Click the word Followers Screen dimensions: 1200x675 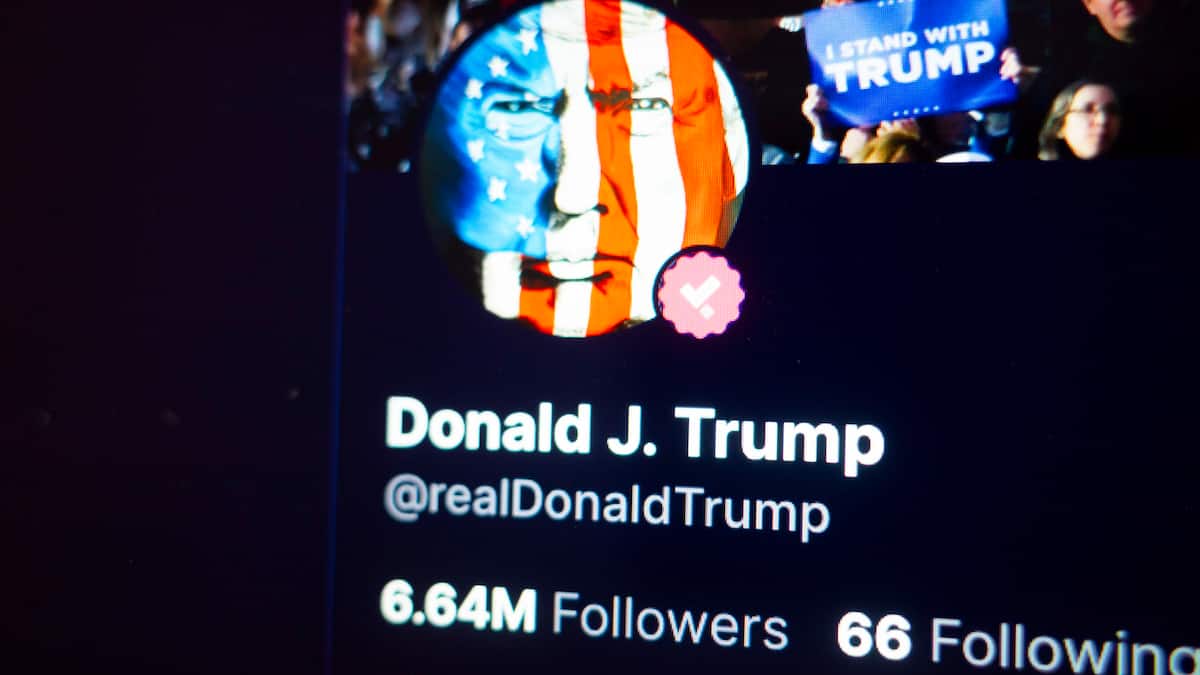tap(670, 620)
